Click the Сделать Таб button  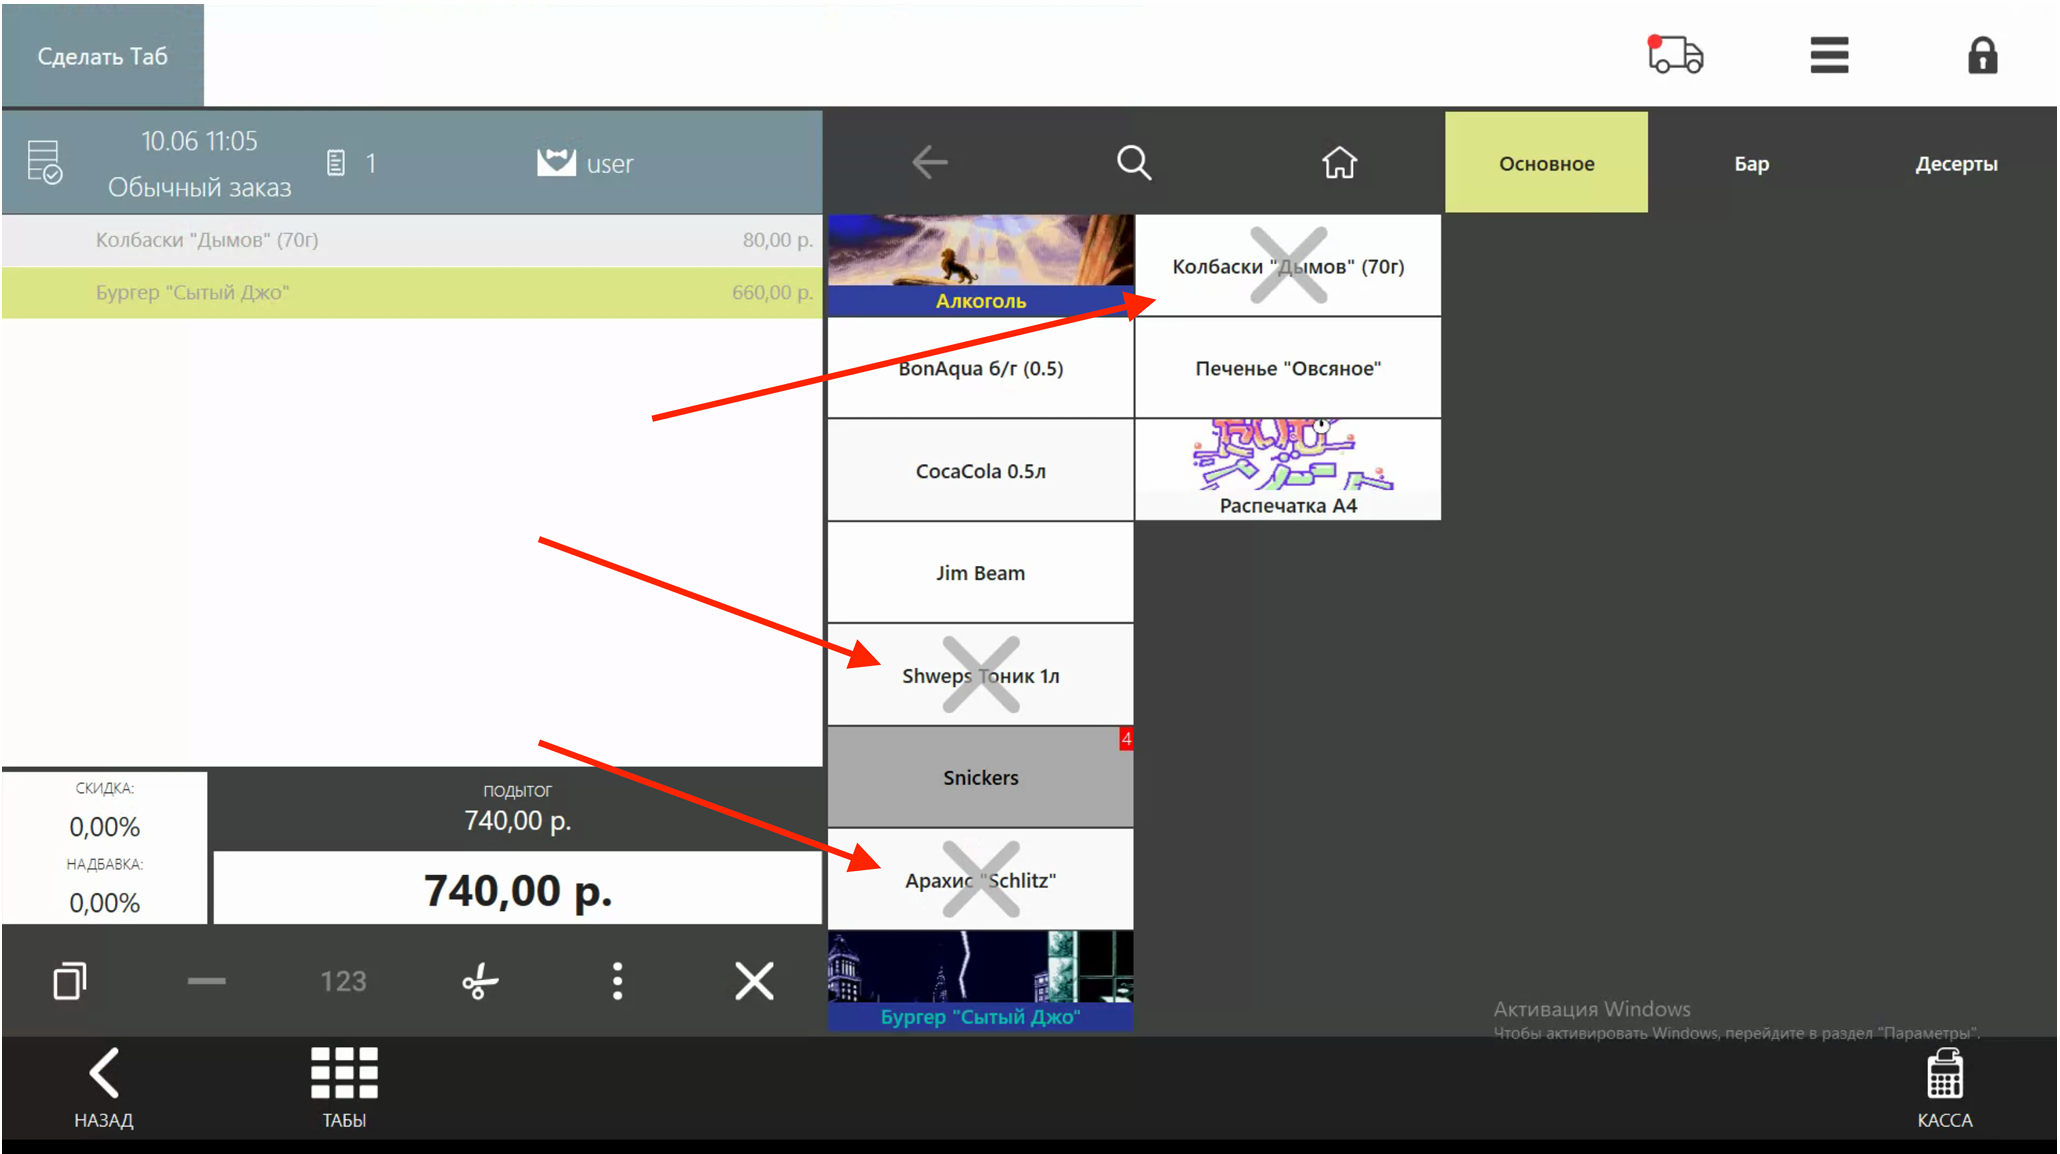click(103, 56)
